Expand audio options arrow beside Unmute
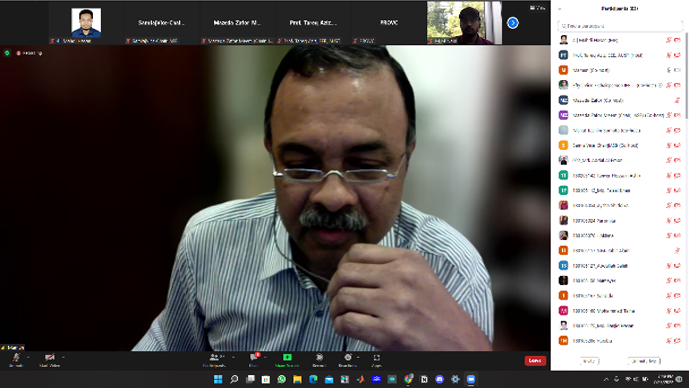Image resolution: width=689 pixels, height=388 pixels. coord(29,357)
